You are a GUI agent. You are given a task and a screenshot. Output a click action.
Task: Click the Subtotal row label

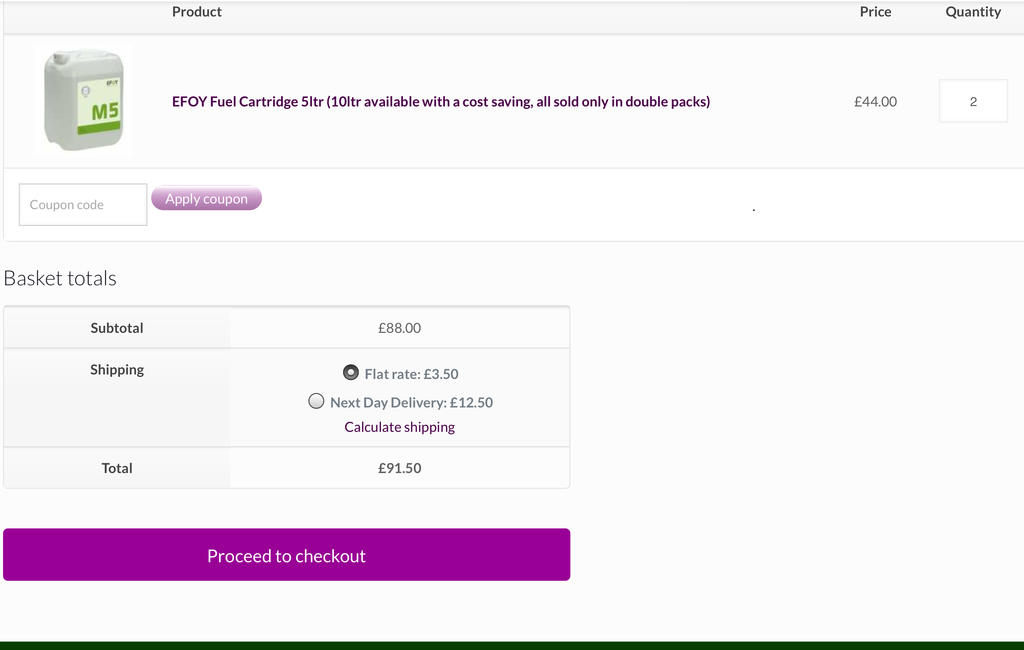click(x=117, y=328)
